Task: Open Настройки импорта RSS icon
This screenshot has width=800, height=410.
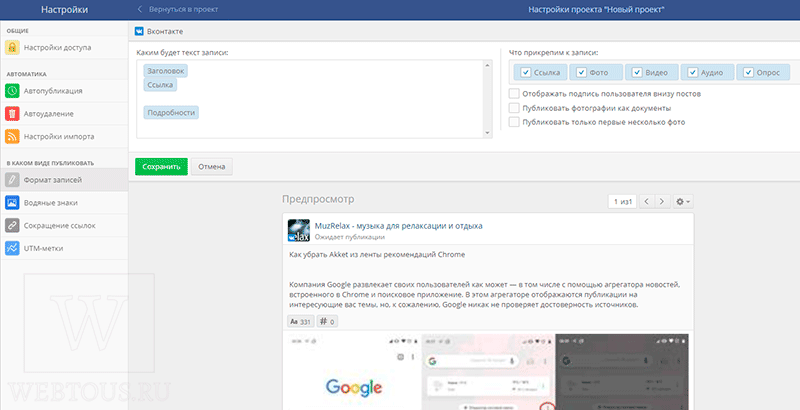Action: click(x=12, y=137)
